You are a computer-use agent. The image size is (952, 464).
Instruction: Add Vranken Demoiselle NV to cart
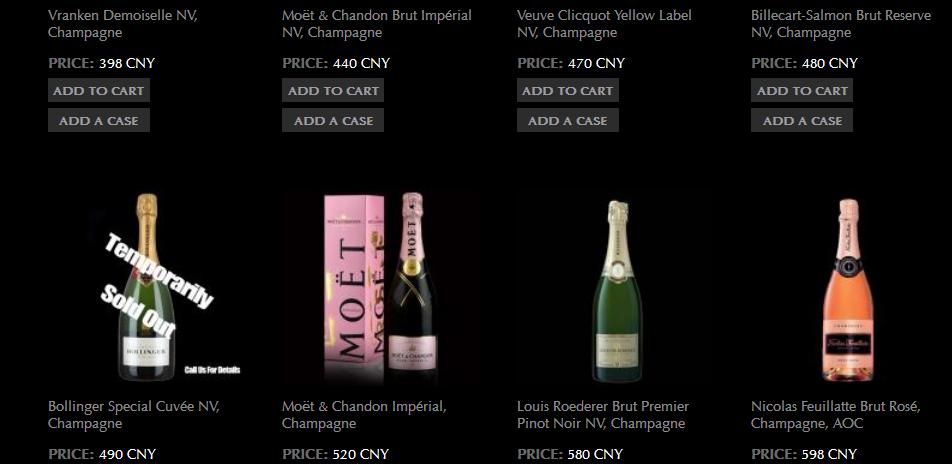click(x=98, y=90)
